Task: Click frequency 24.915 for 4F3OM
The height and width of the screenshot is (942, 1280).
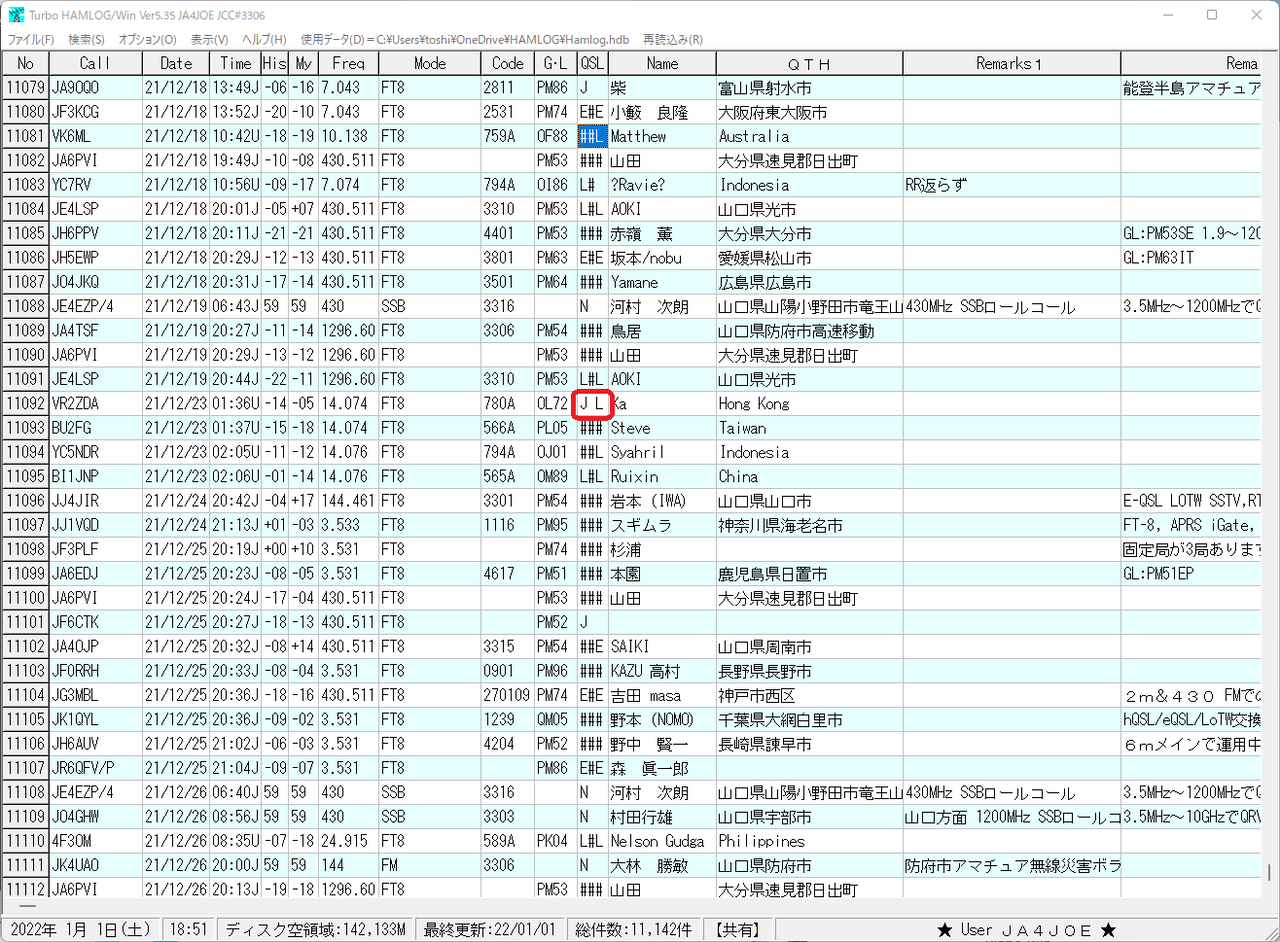Action: click(344, 841)
